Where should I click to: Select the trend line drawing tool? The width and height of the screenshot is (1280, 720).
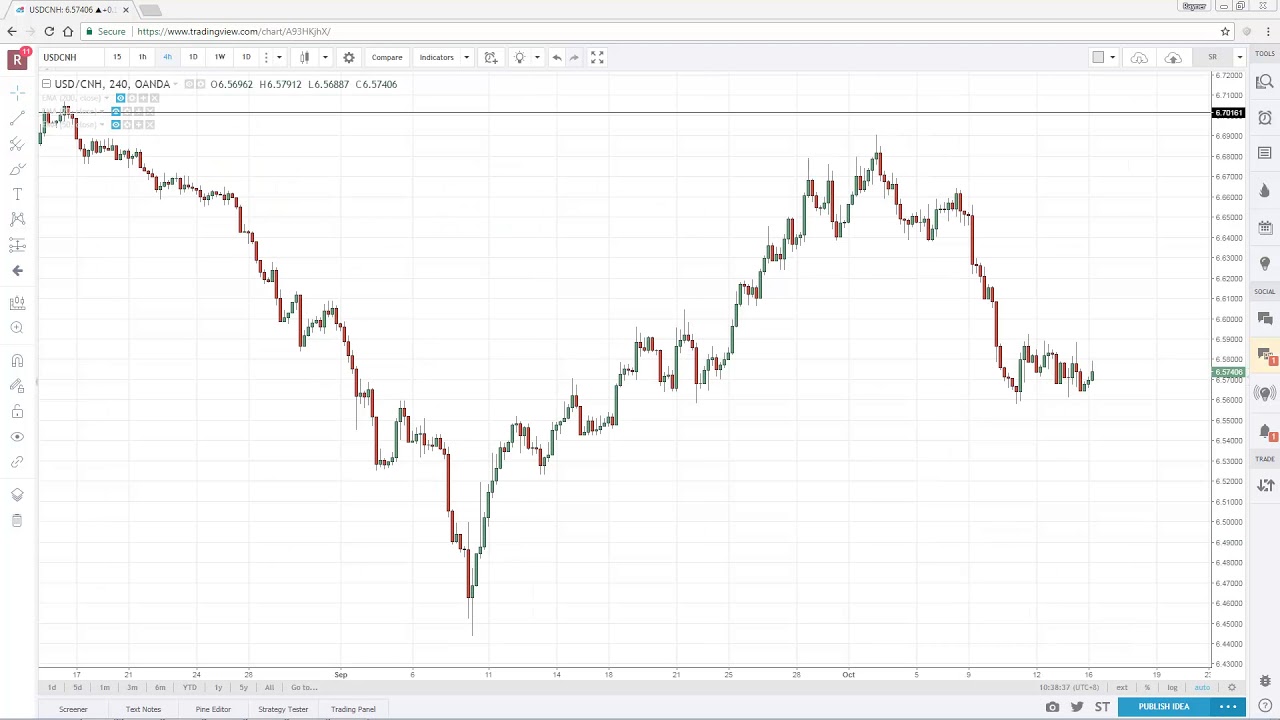tap(17, 118)
